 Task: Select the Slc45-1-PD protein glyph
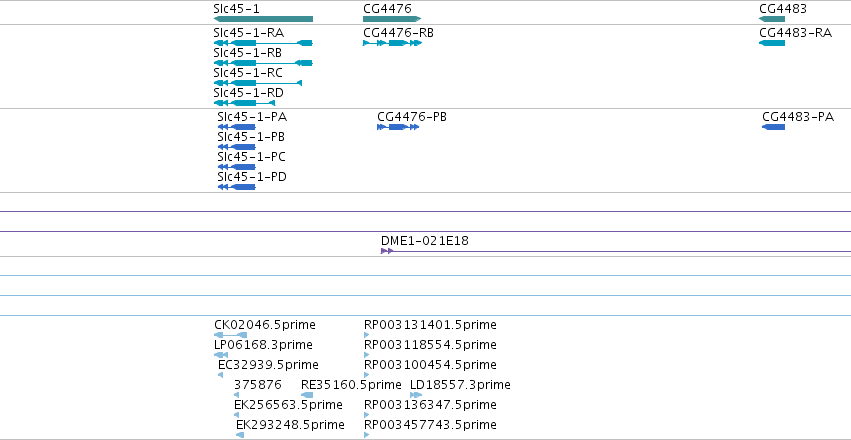(x=237, y=187)
